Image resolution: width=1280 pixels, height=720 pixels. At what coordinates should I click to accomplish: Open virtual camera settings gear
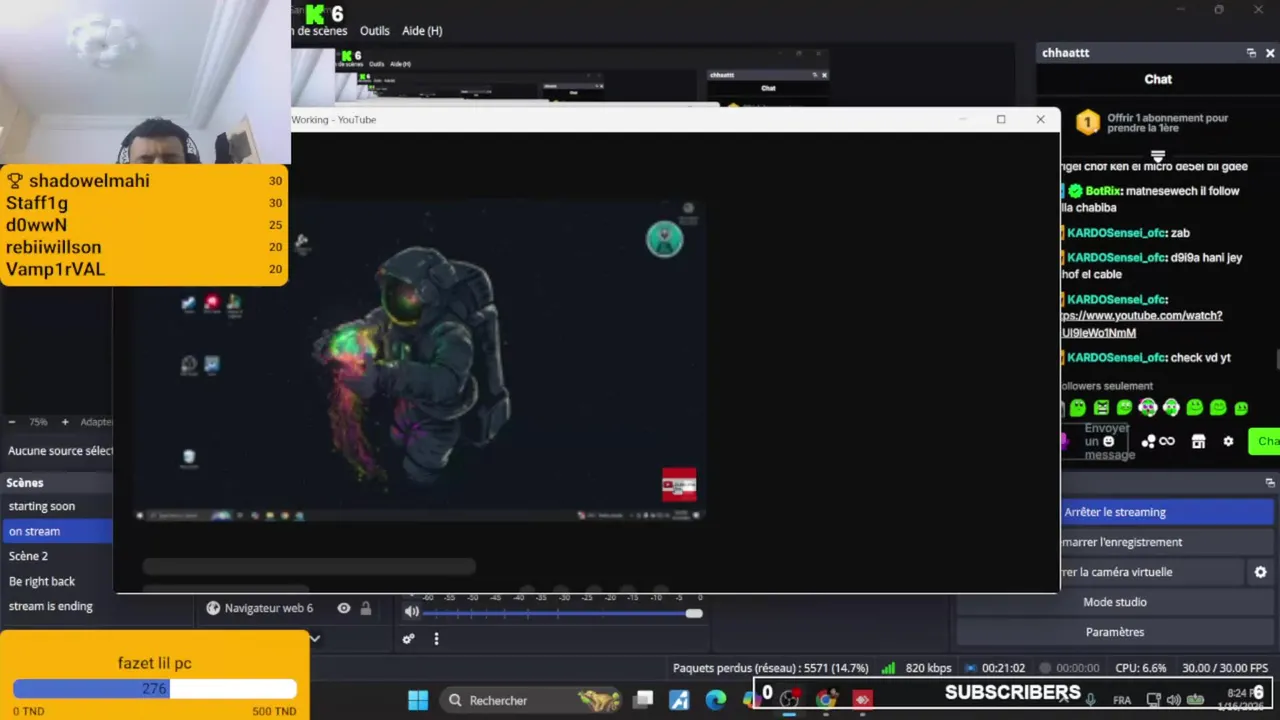[1260, 572]
